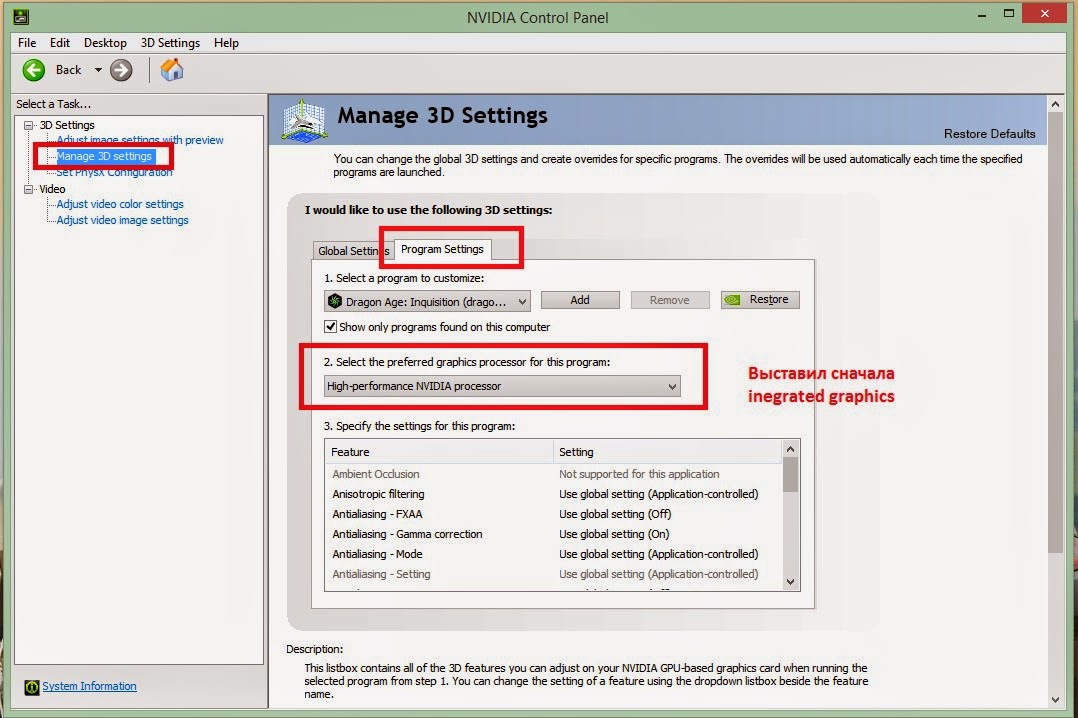The image size is (1078, 718).
Task: Select Adjust video image settings
Action: pos(122,220)
